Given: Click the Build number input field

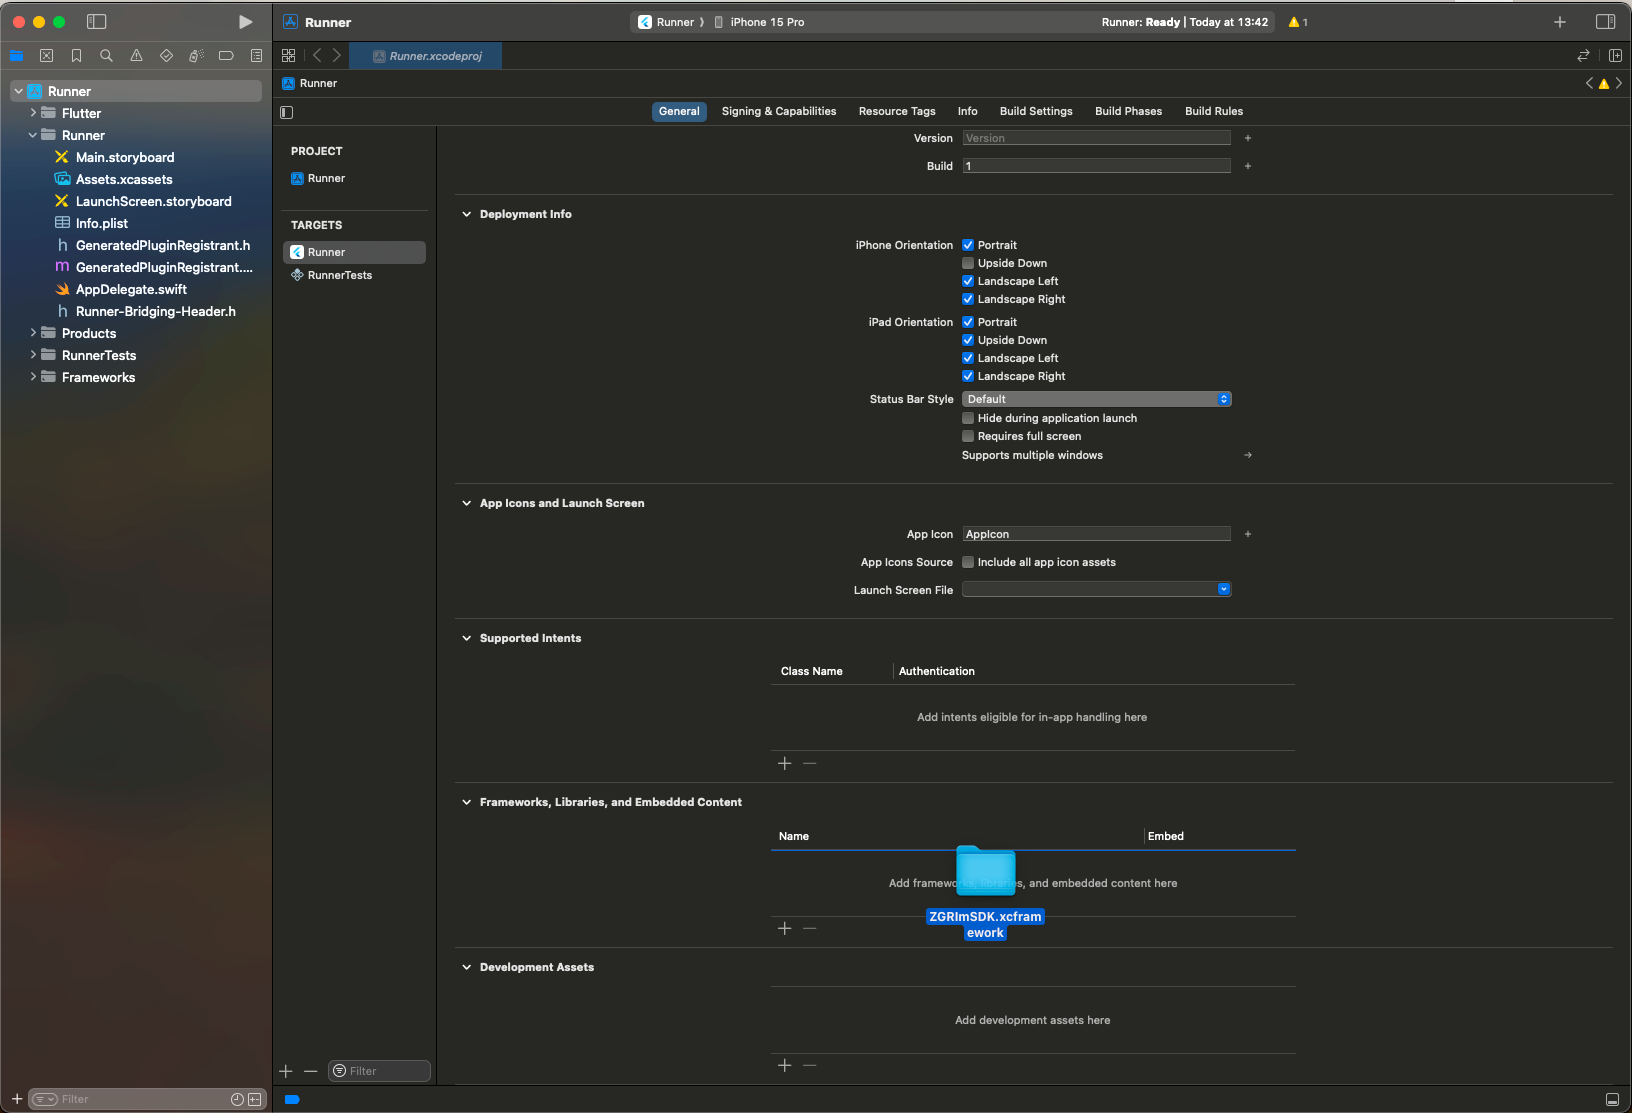Looking at the screenshot, I should pyautogui.click(x=1096, y=166).
